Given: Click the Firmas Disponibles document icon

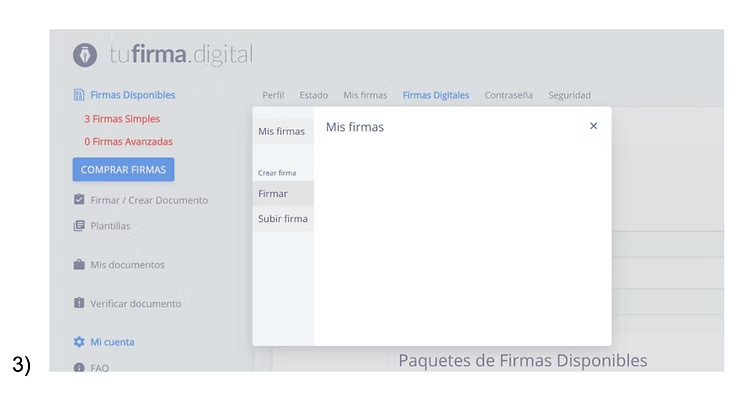Looking at the screenshot, I should click(79, 95).
